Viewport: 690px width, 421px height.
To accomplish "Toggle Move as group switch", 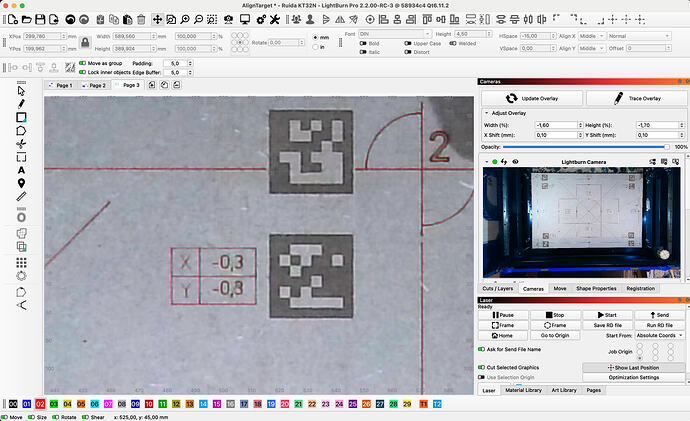I will point(82,63).
